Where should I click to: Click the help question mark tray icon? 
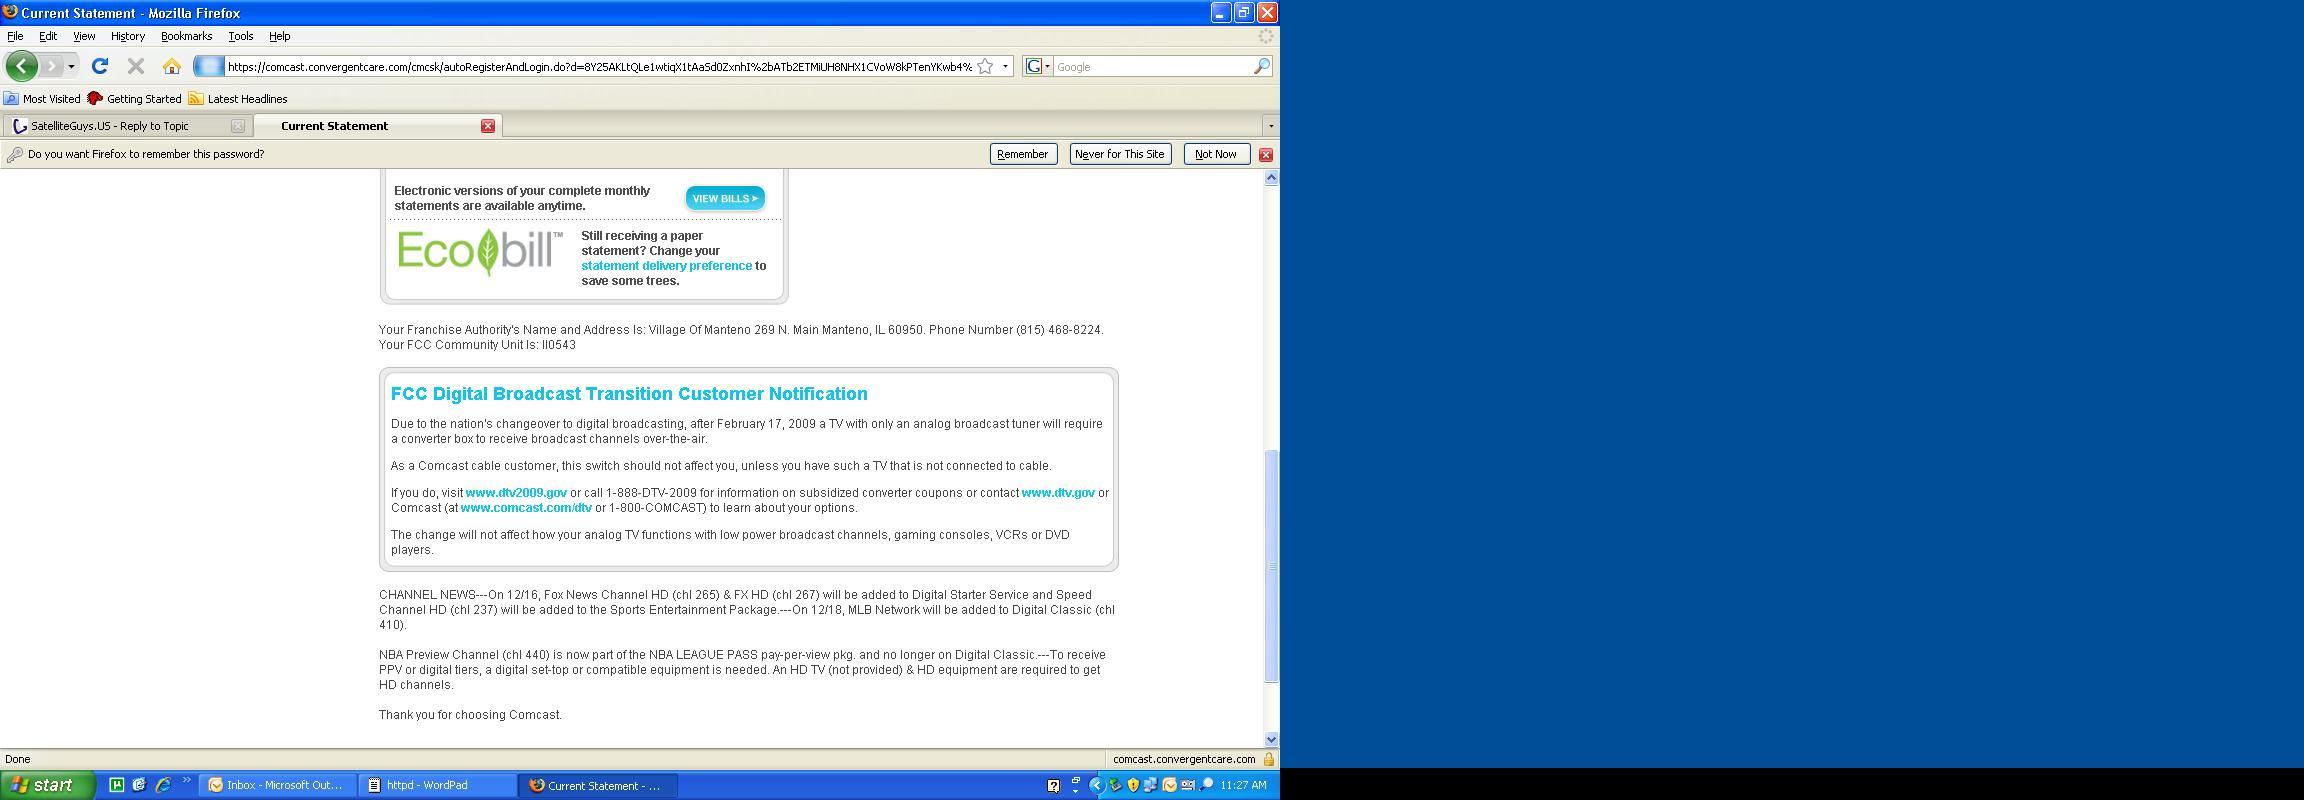coord(1053,786)
